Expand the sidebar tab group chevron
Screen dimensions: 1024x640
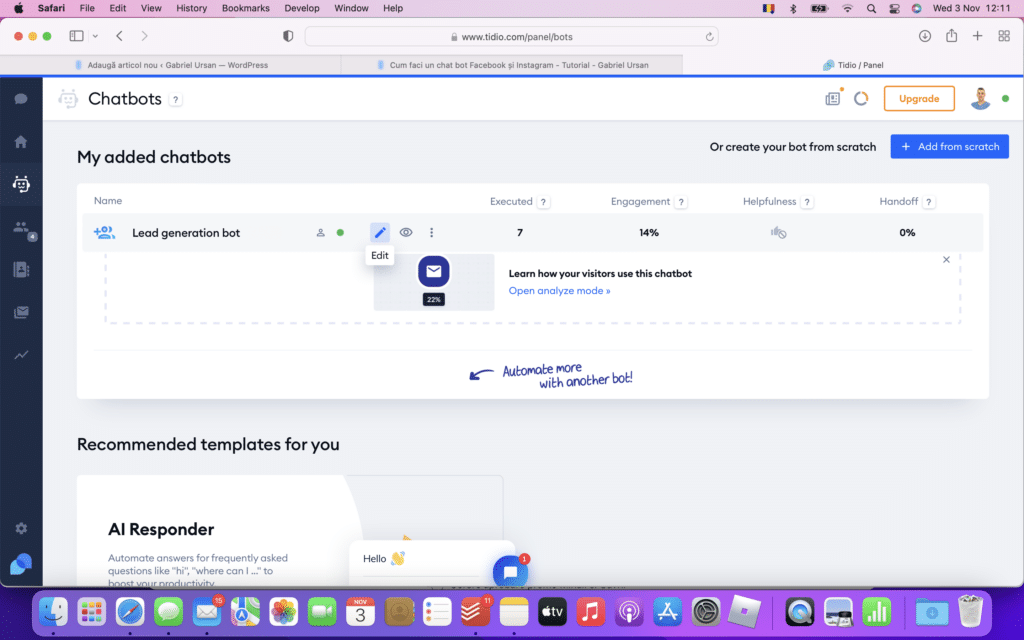point(95,36)
